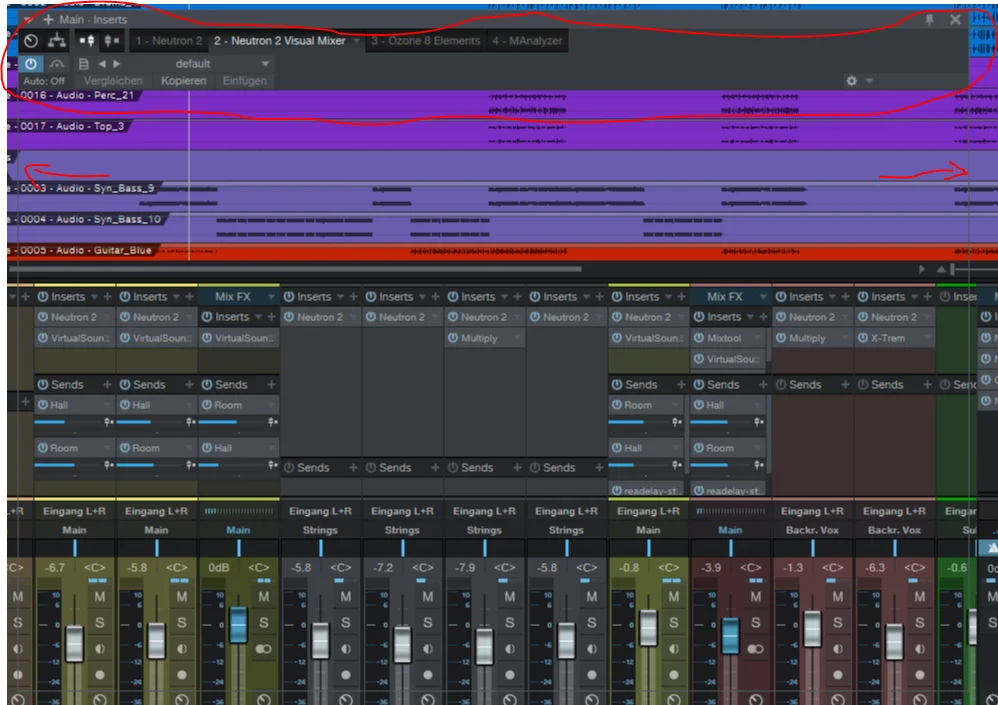Select the 2 - Neutron 2 Visual Mixer tab
This screenshot has height=705, width=998.
point(279,41)
